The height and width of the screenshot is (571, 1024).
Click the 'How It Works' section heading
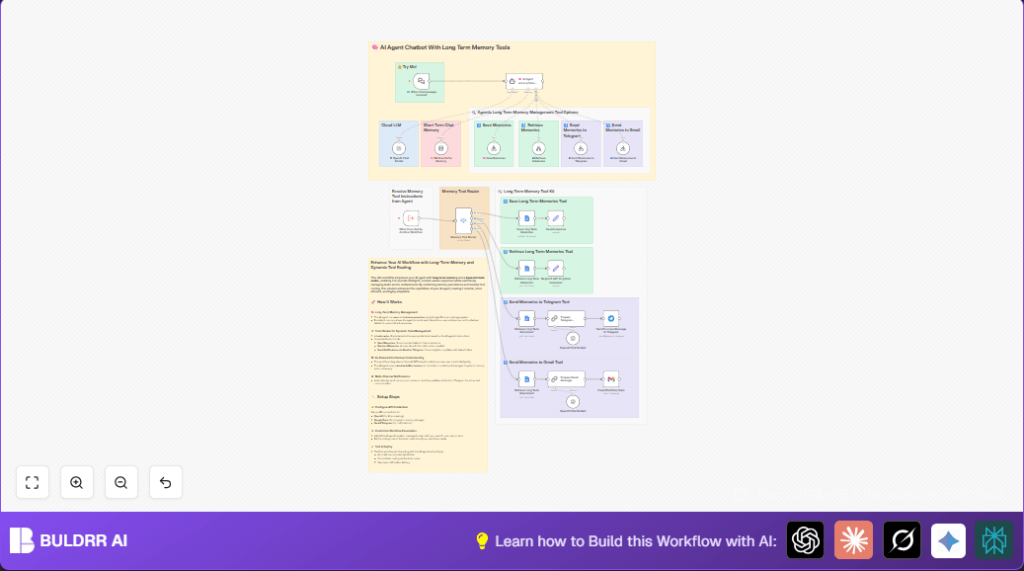point(389,302)
